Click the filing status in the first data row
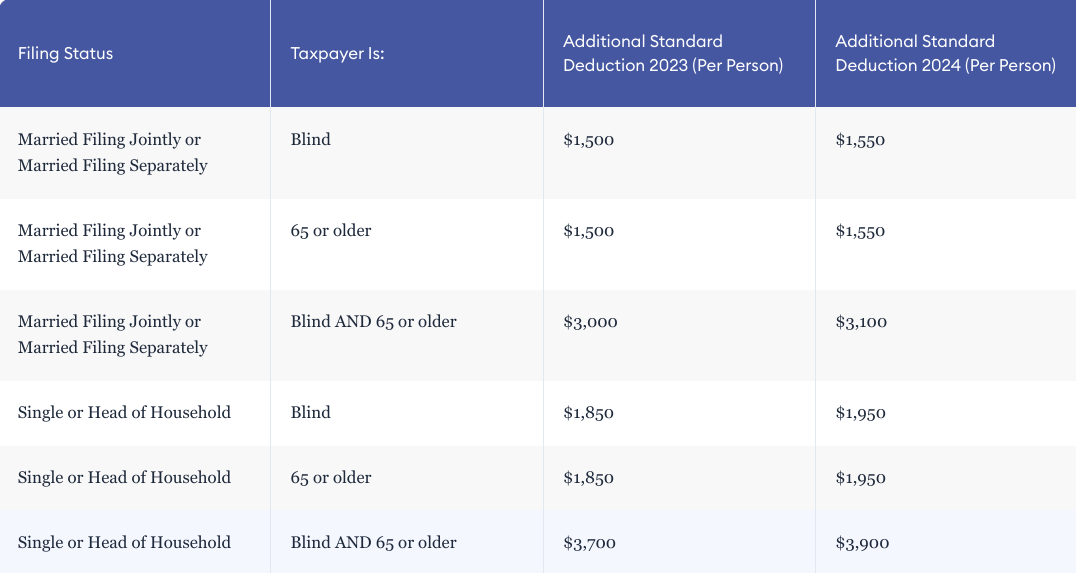This screenshot has width=1076, height=573. [x=112, y=152]
